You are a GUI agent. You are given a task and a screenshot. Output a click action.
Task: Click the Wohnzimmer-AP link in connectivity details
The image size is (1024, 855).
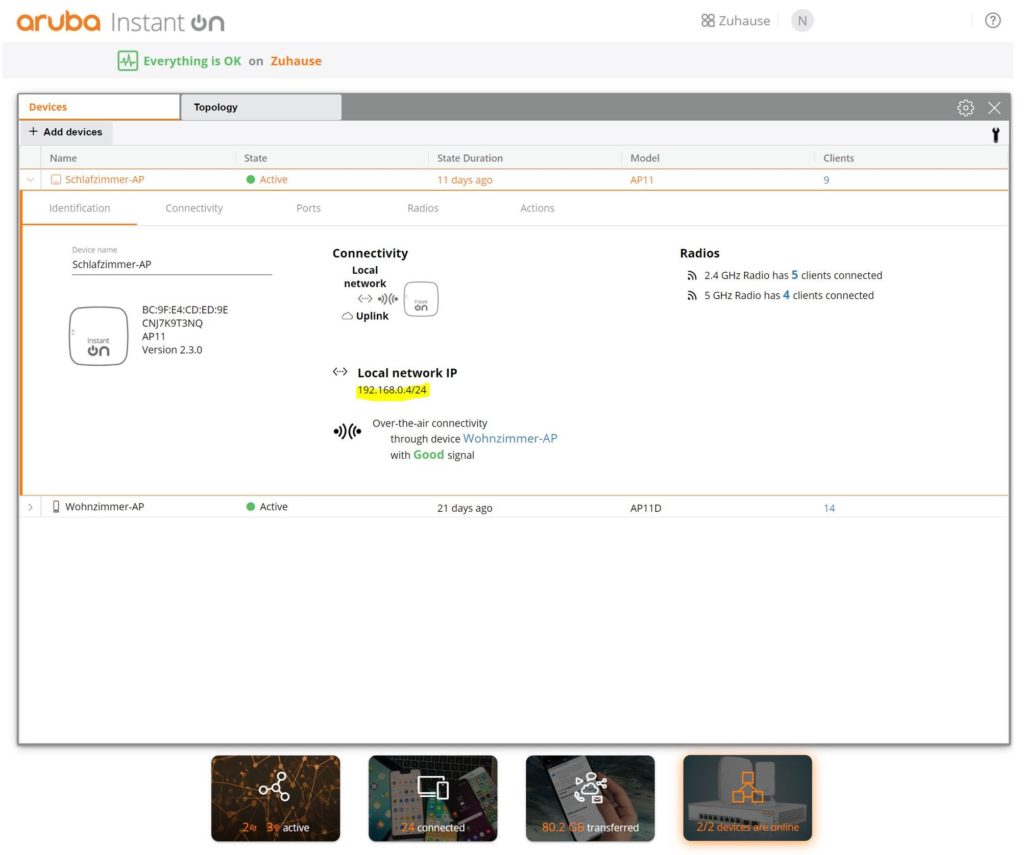pyautogui.click(x=510, y=438)
